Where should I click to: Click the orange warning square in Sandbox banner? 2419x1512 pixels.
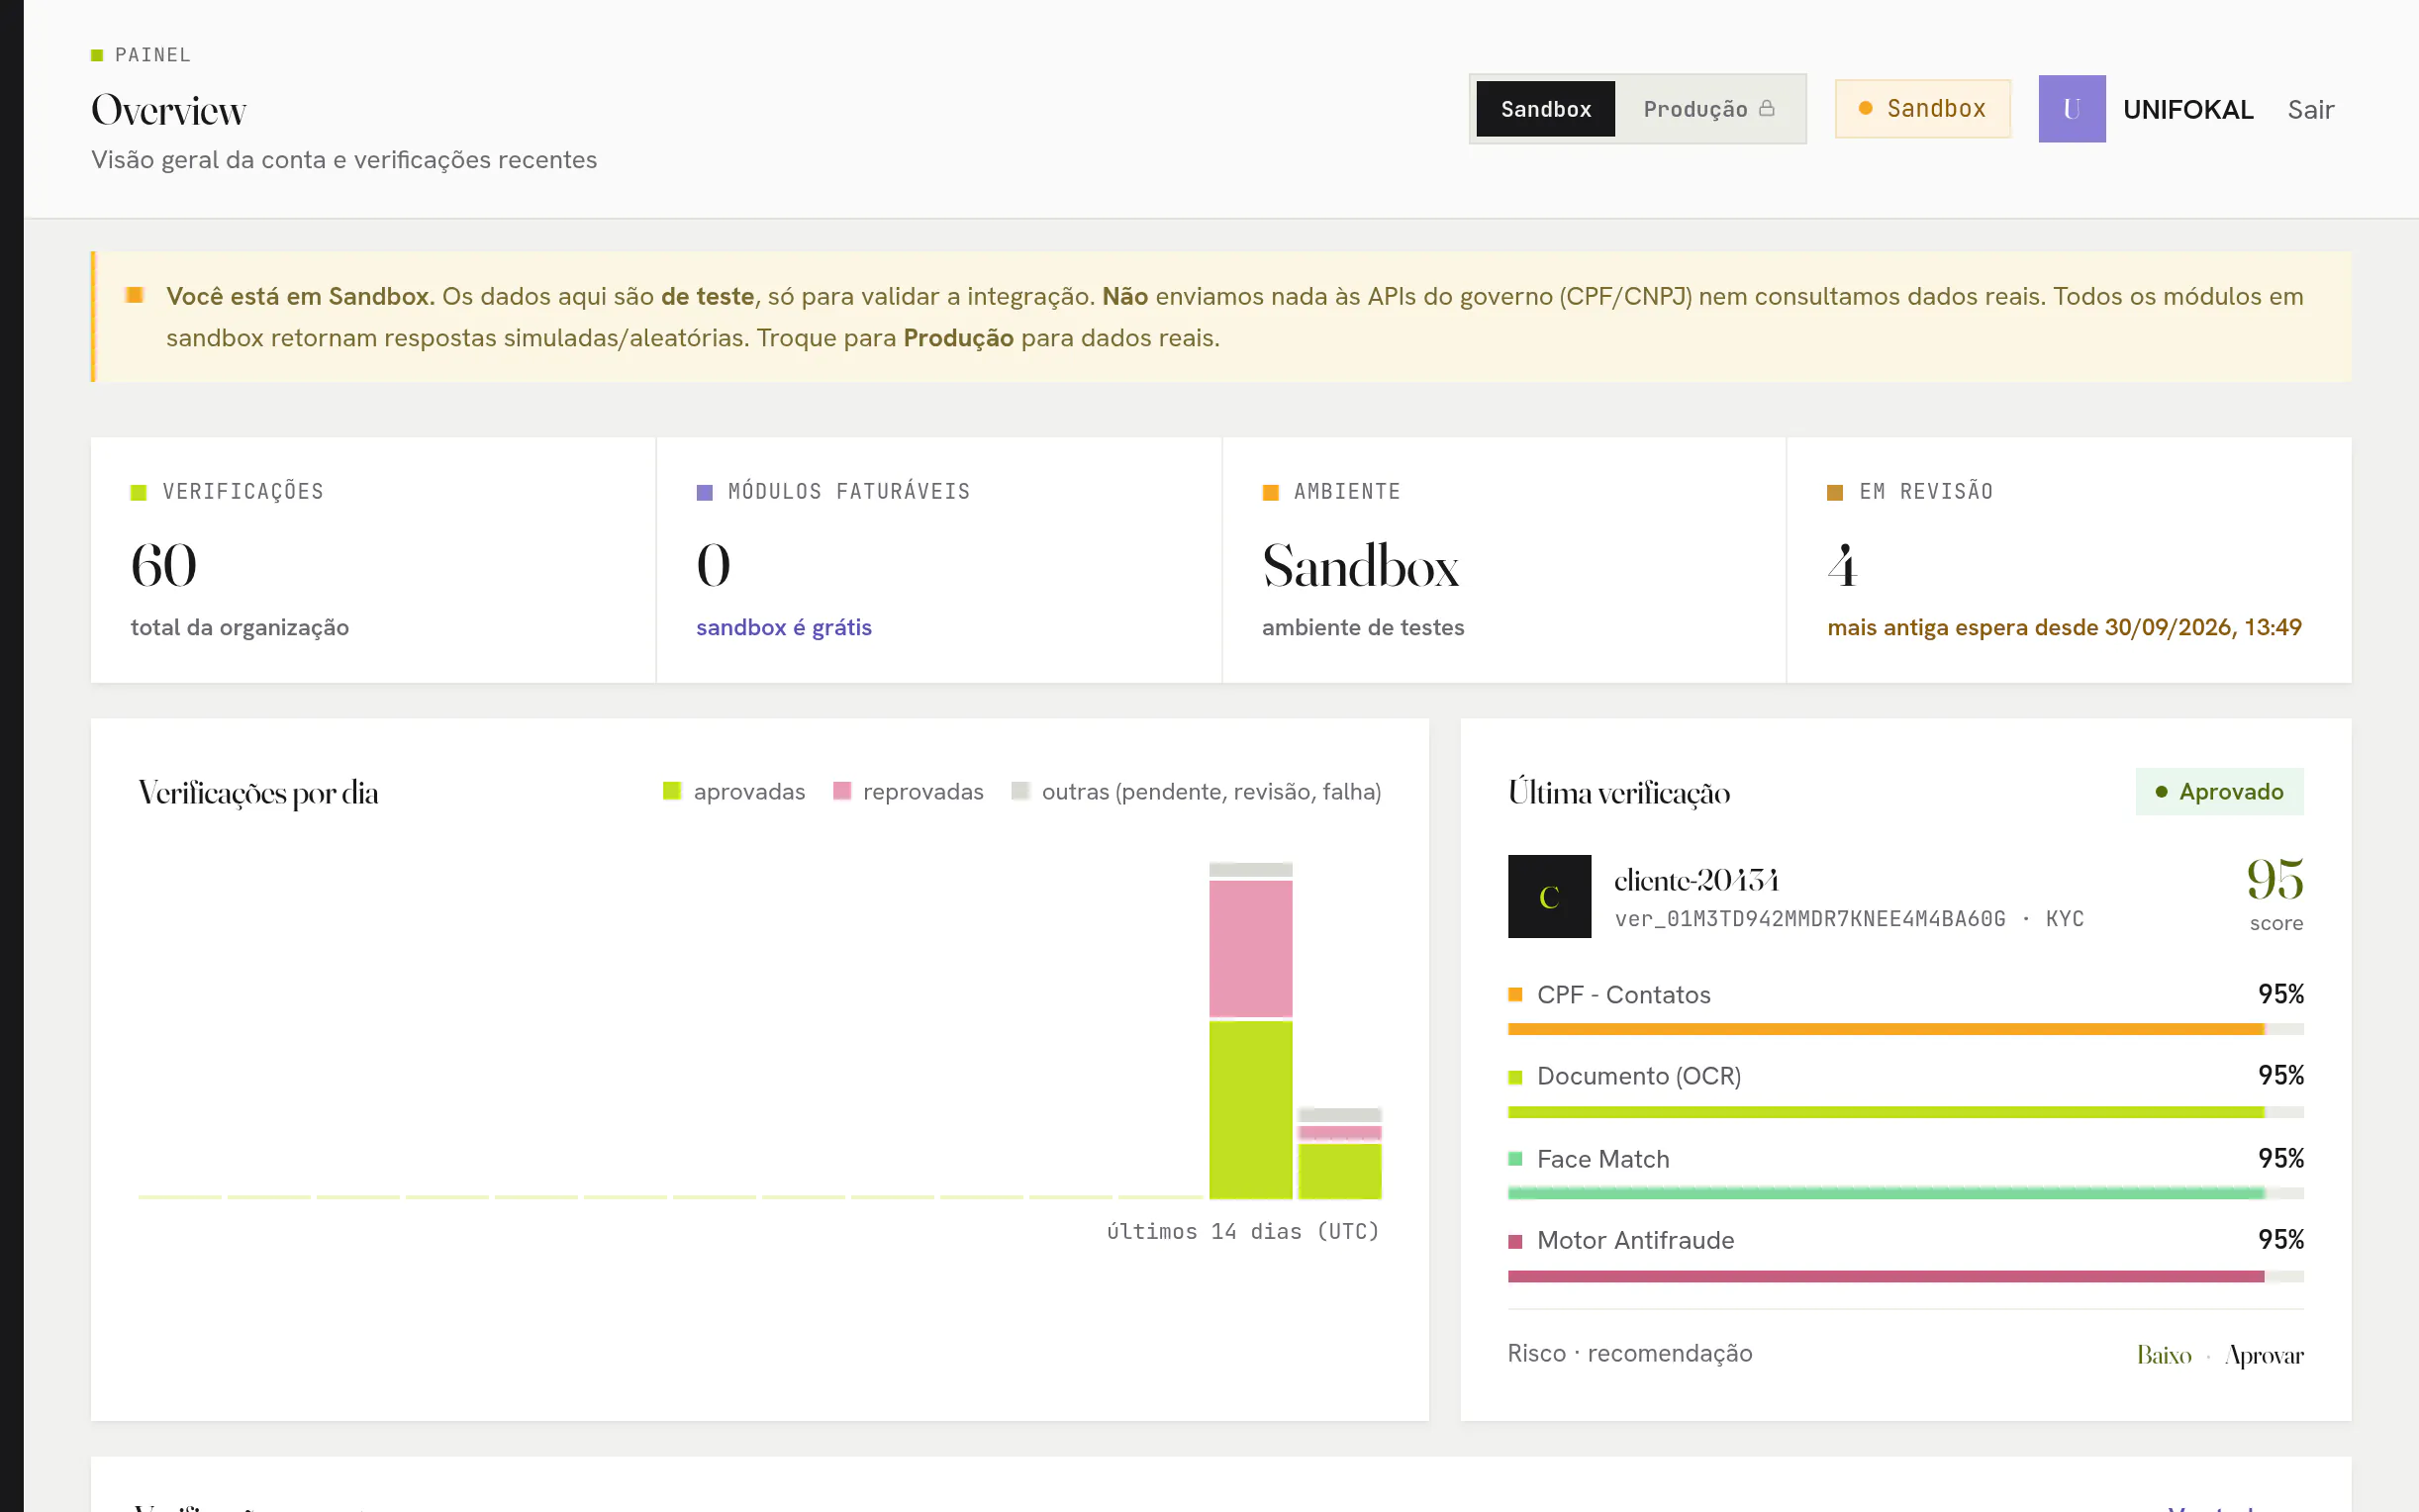[135, 295]
